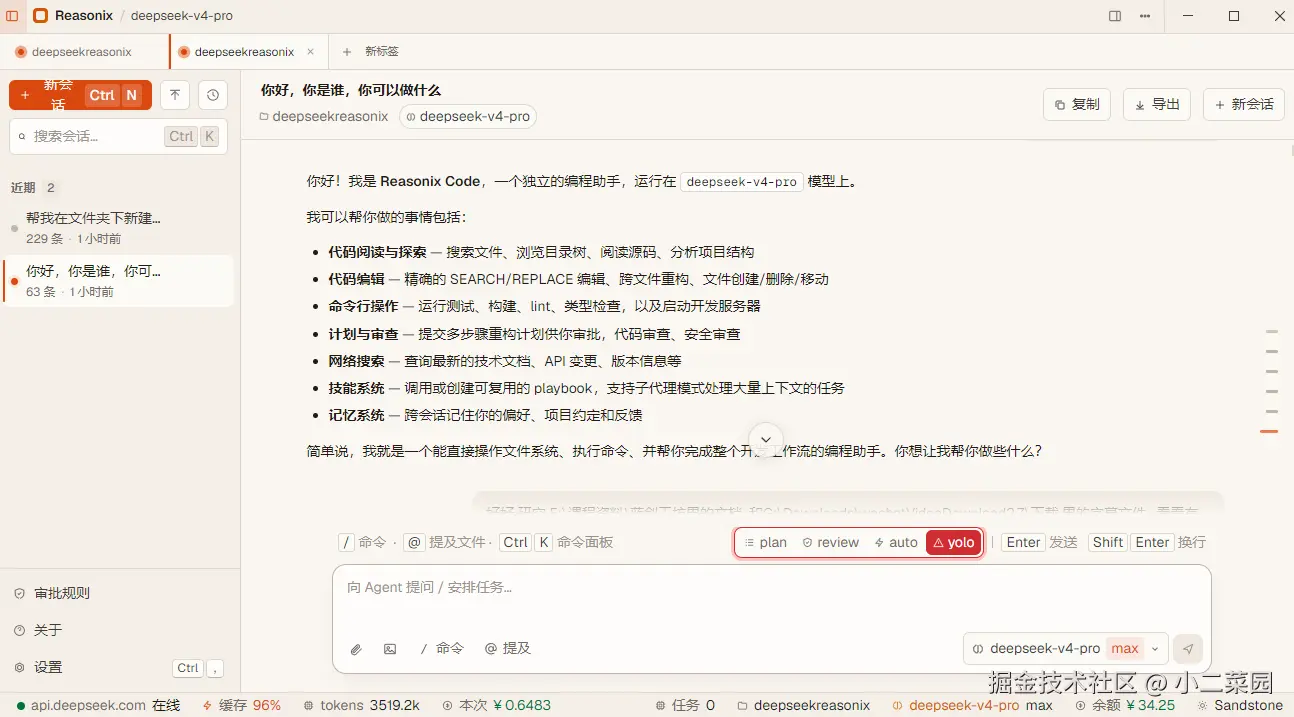1294x717 pixels.
Task: Open the three-dot more options menu
Action: pyautogui.click(x=1145, y=16)
